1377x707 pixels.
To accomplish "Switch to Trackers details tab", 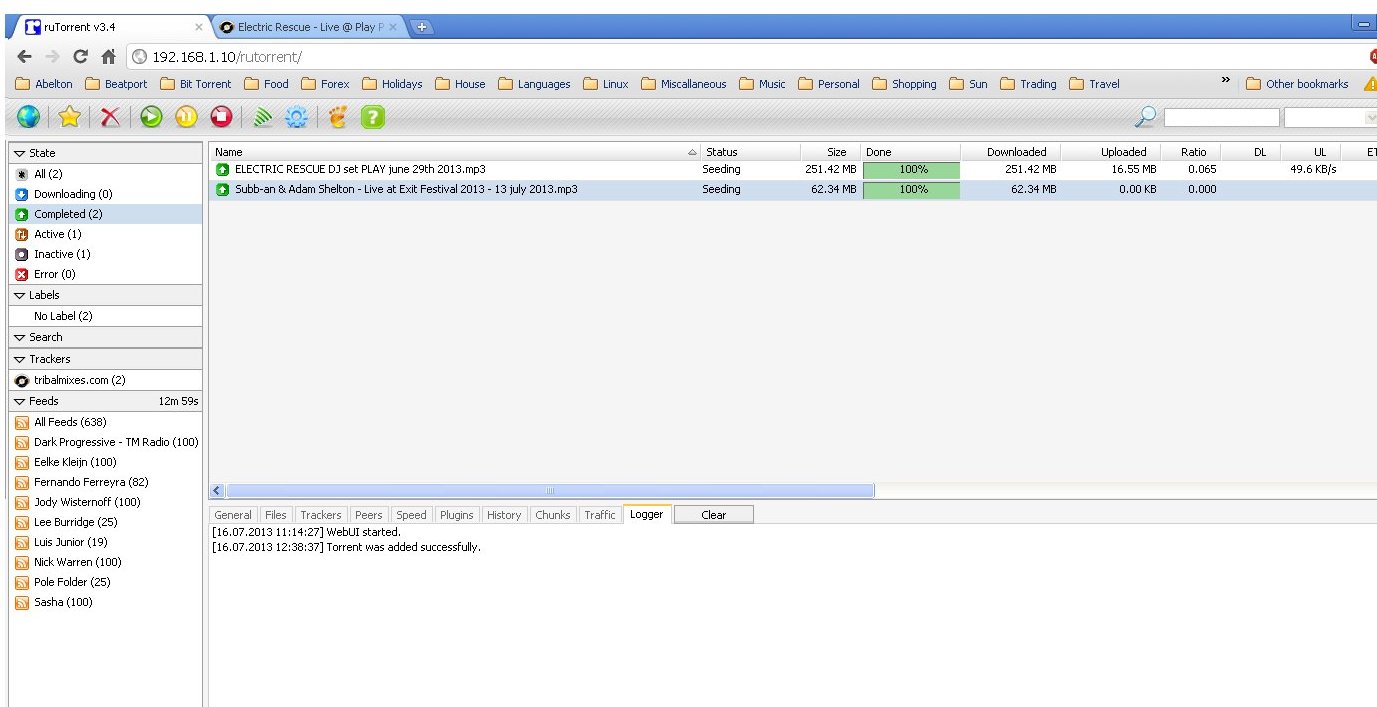I will click(321, 515).
